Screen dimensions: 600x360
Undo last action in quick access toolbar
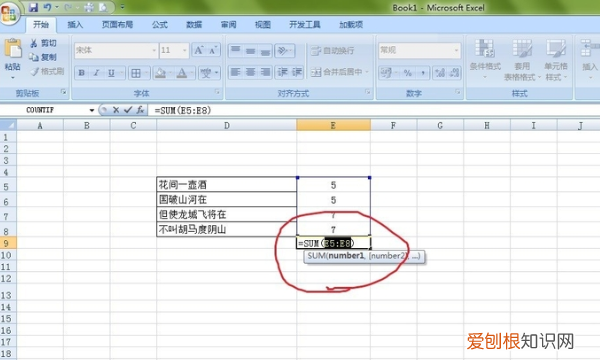(x=47, y=7)
